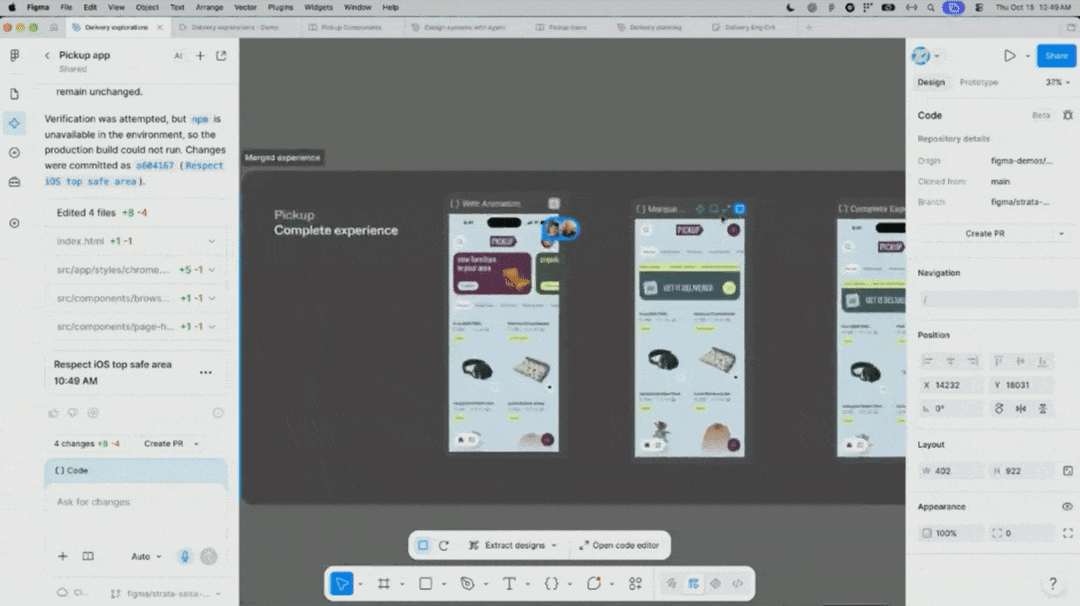
Task: Switch to the Prototype tab
Action: point(979,82)
